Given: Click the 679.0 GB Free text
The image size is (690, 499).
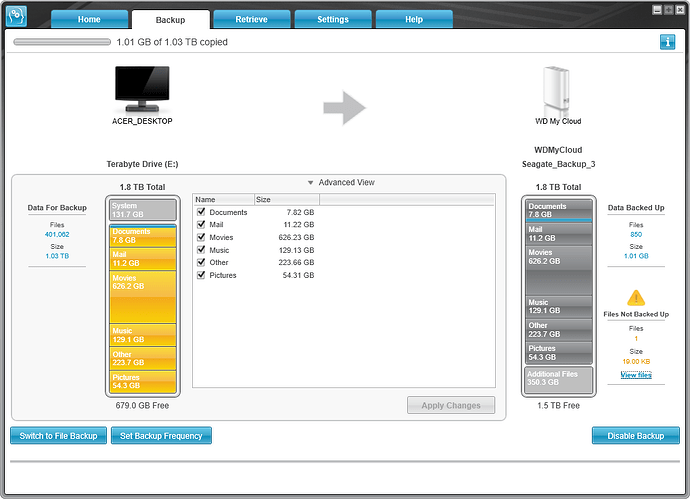Looking at the screenshot, I should pyautogui.click(x=142, y=405).
